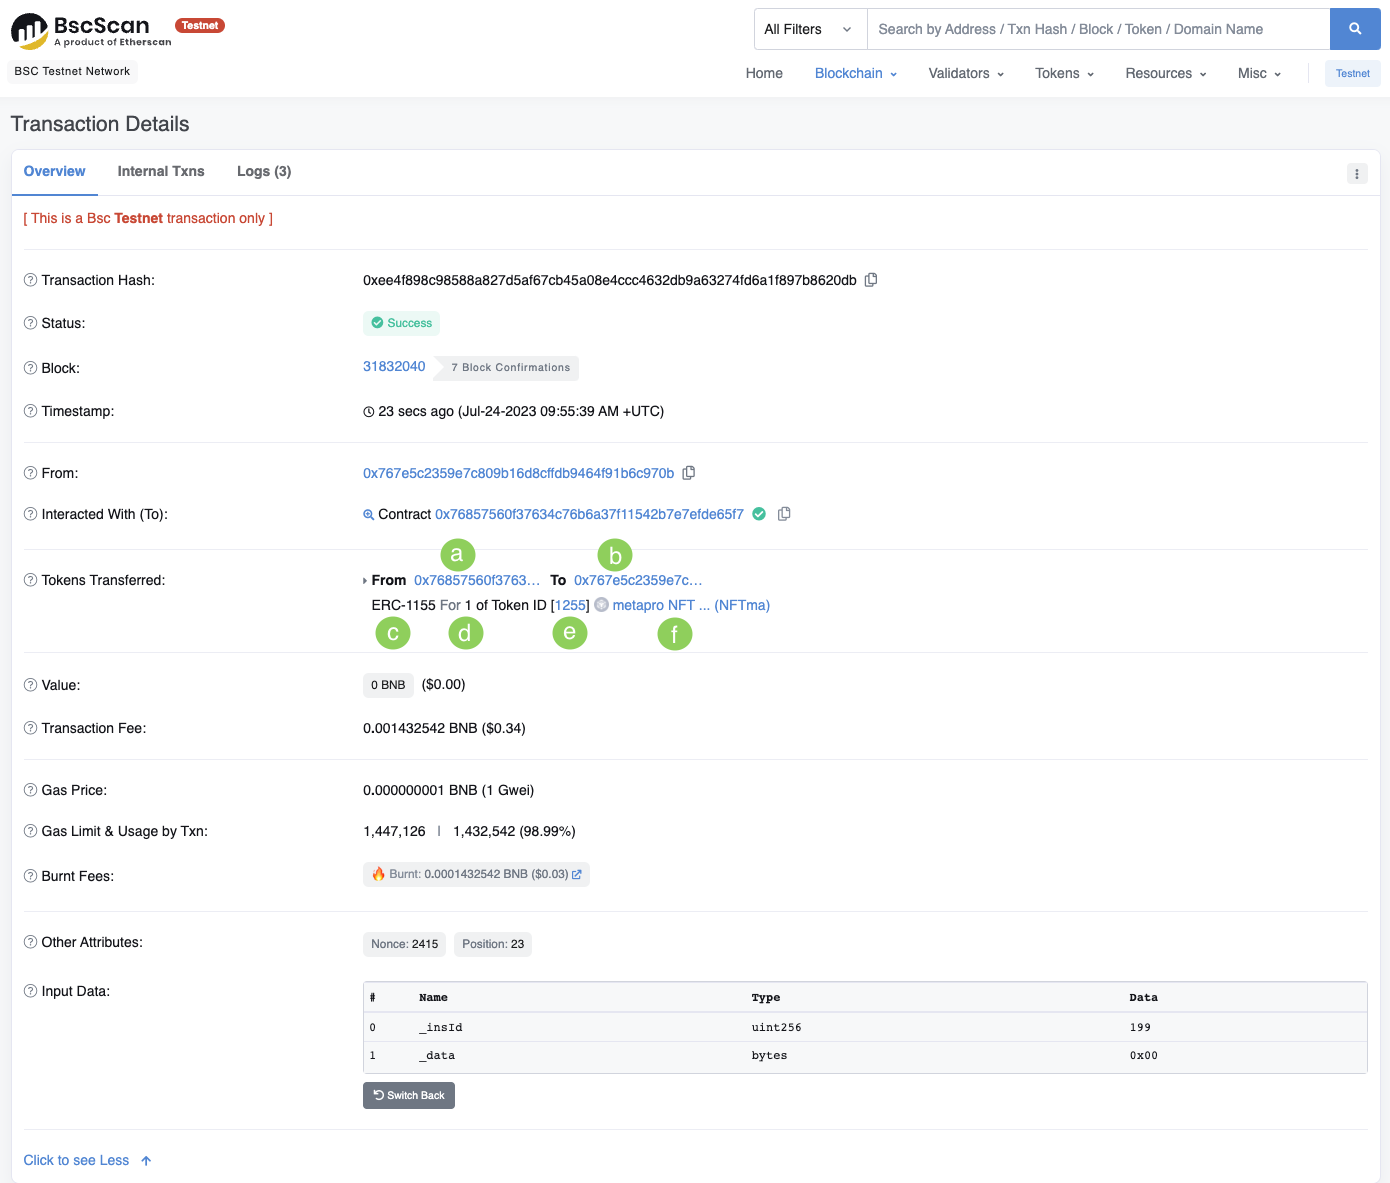This screenshot has width=1390, height=1183.
Task: Copy the contract address
Action: pos(784,514)
